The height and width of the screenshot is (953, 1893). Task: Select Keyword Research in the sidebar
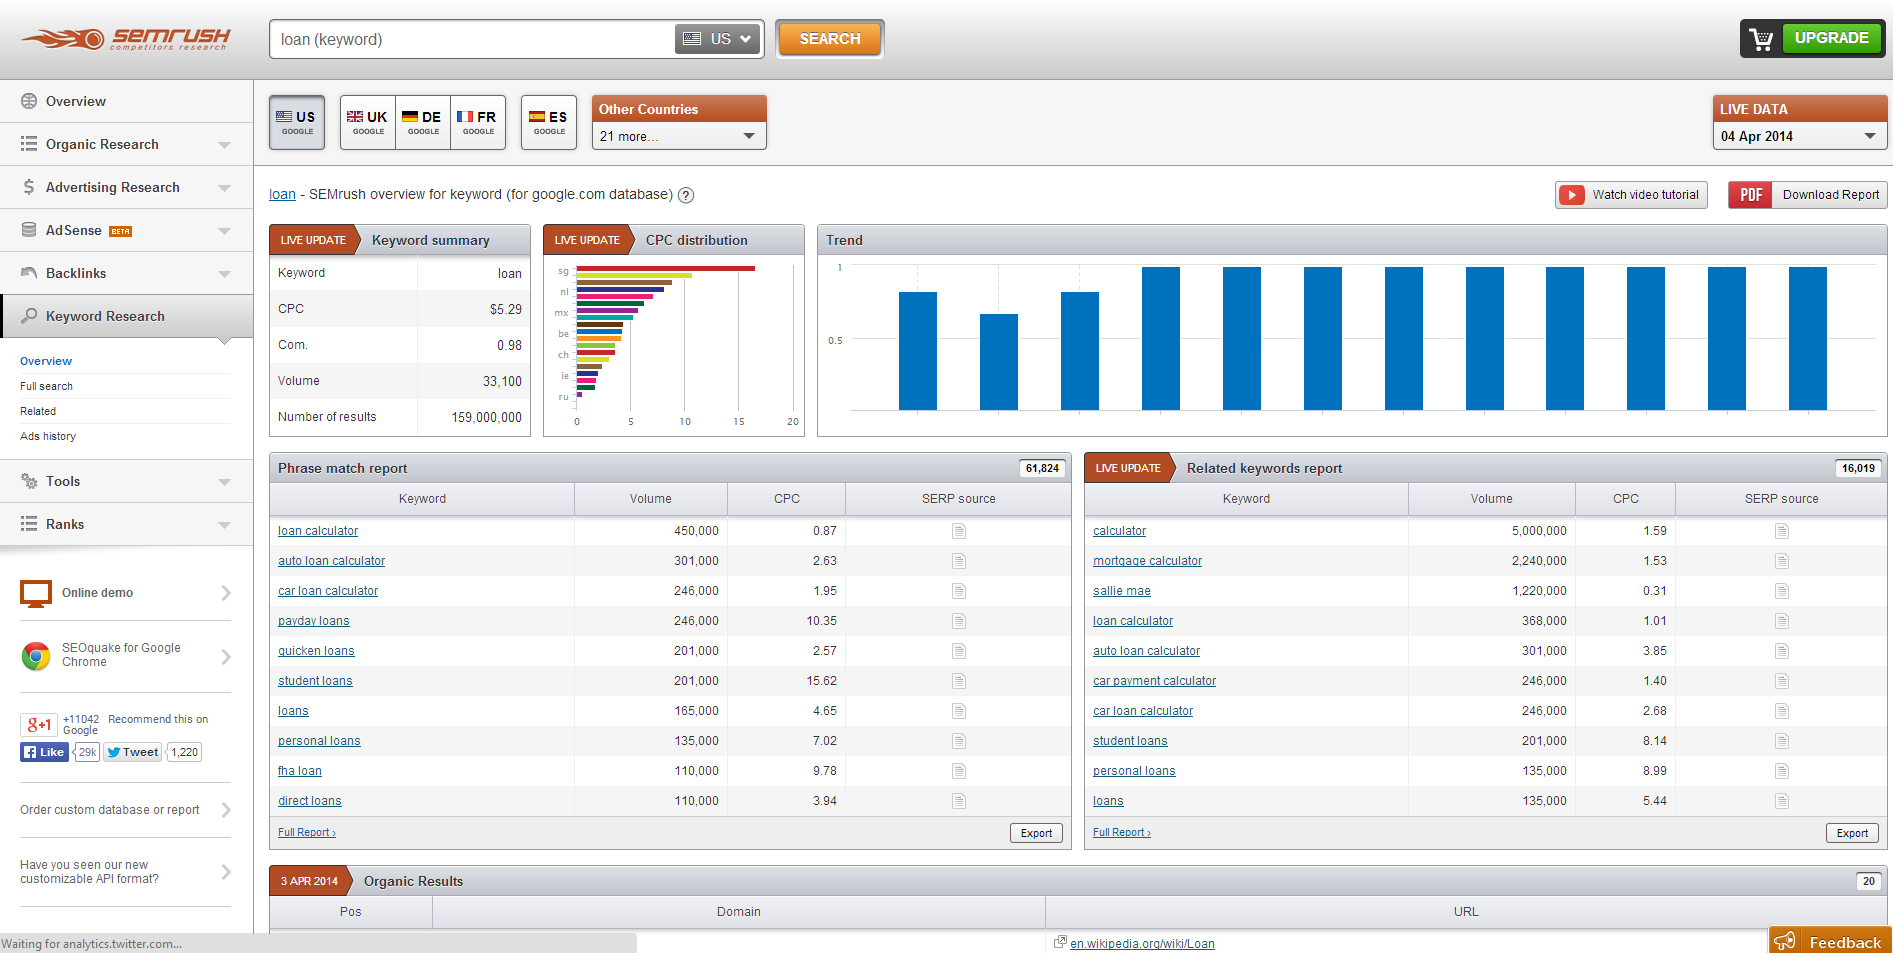click(126, 316)
